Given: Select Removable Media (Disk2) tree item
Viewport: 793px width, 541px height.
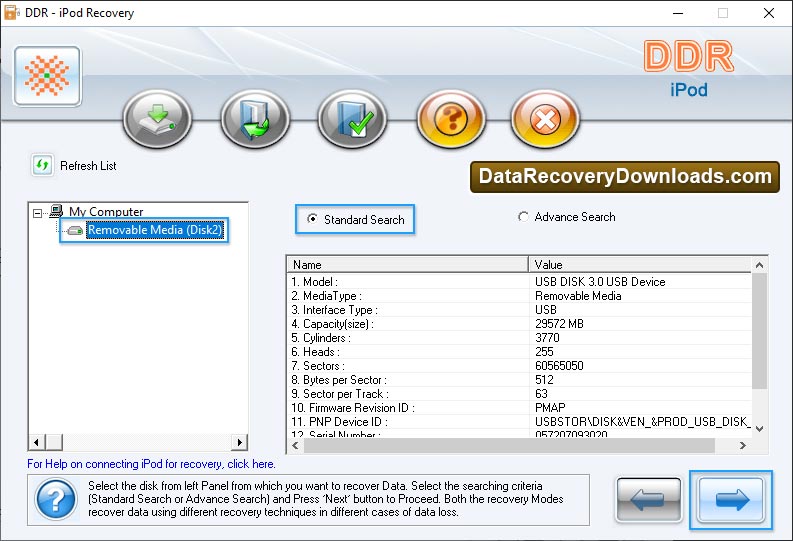Looking at the screenshot, I should pos(155,230).
